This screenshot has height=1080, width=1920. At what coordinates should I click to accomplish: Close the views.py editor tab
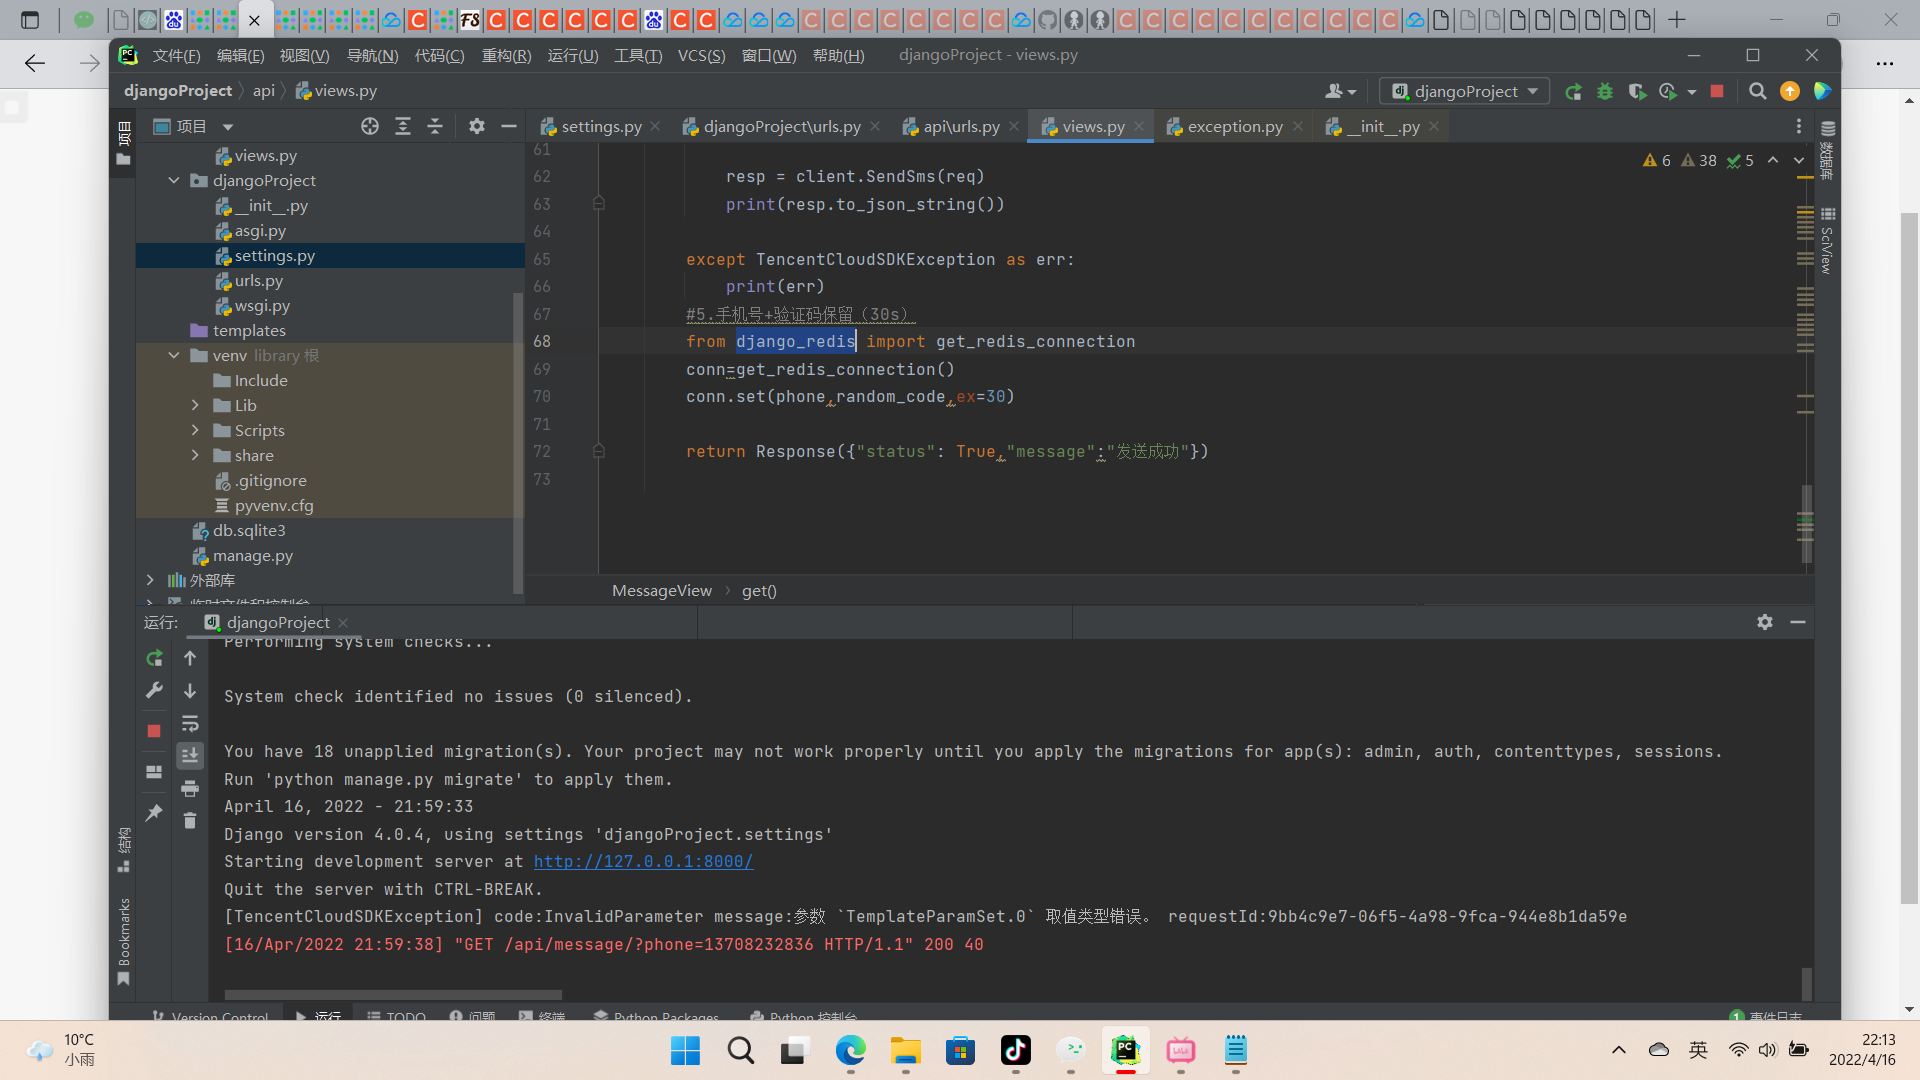(1139, 127)
